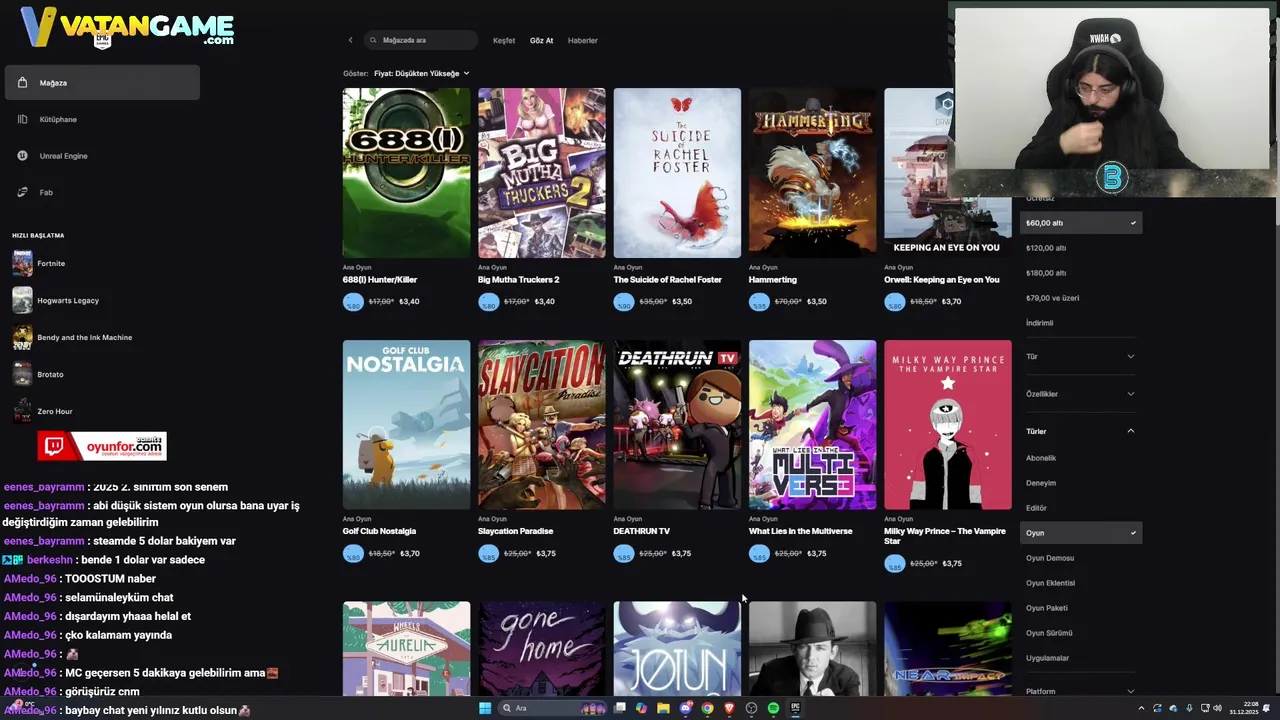Open What Lies in the Multiverse title link
1280x720 pixels.
pyautogui.click(x=801, y=531)
